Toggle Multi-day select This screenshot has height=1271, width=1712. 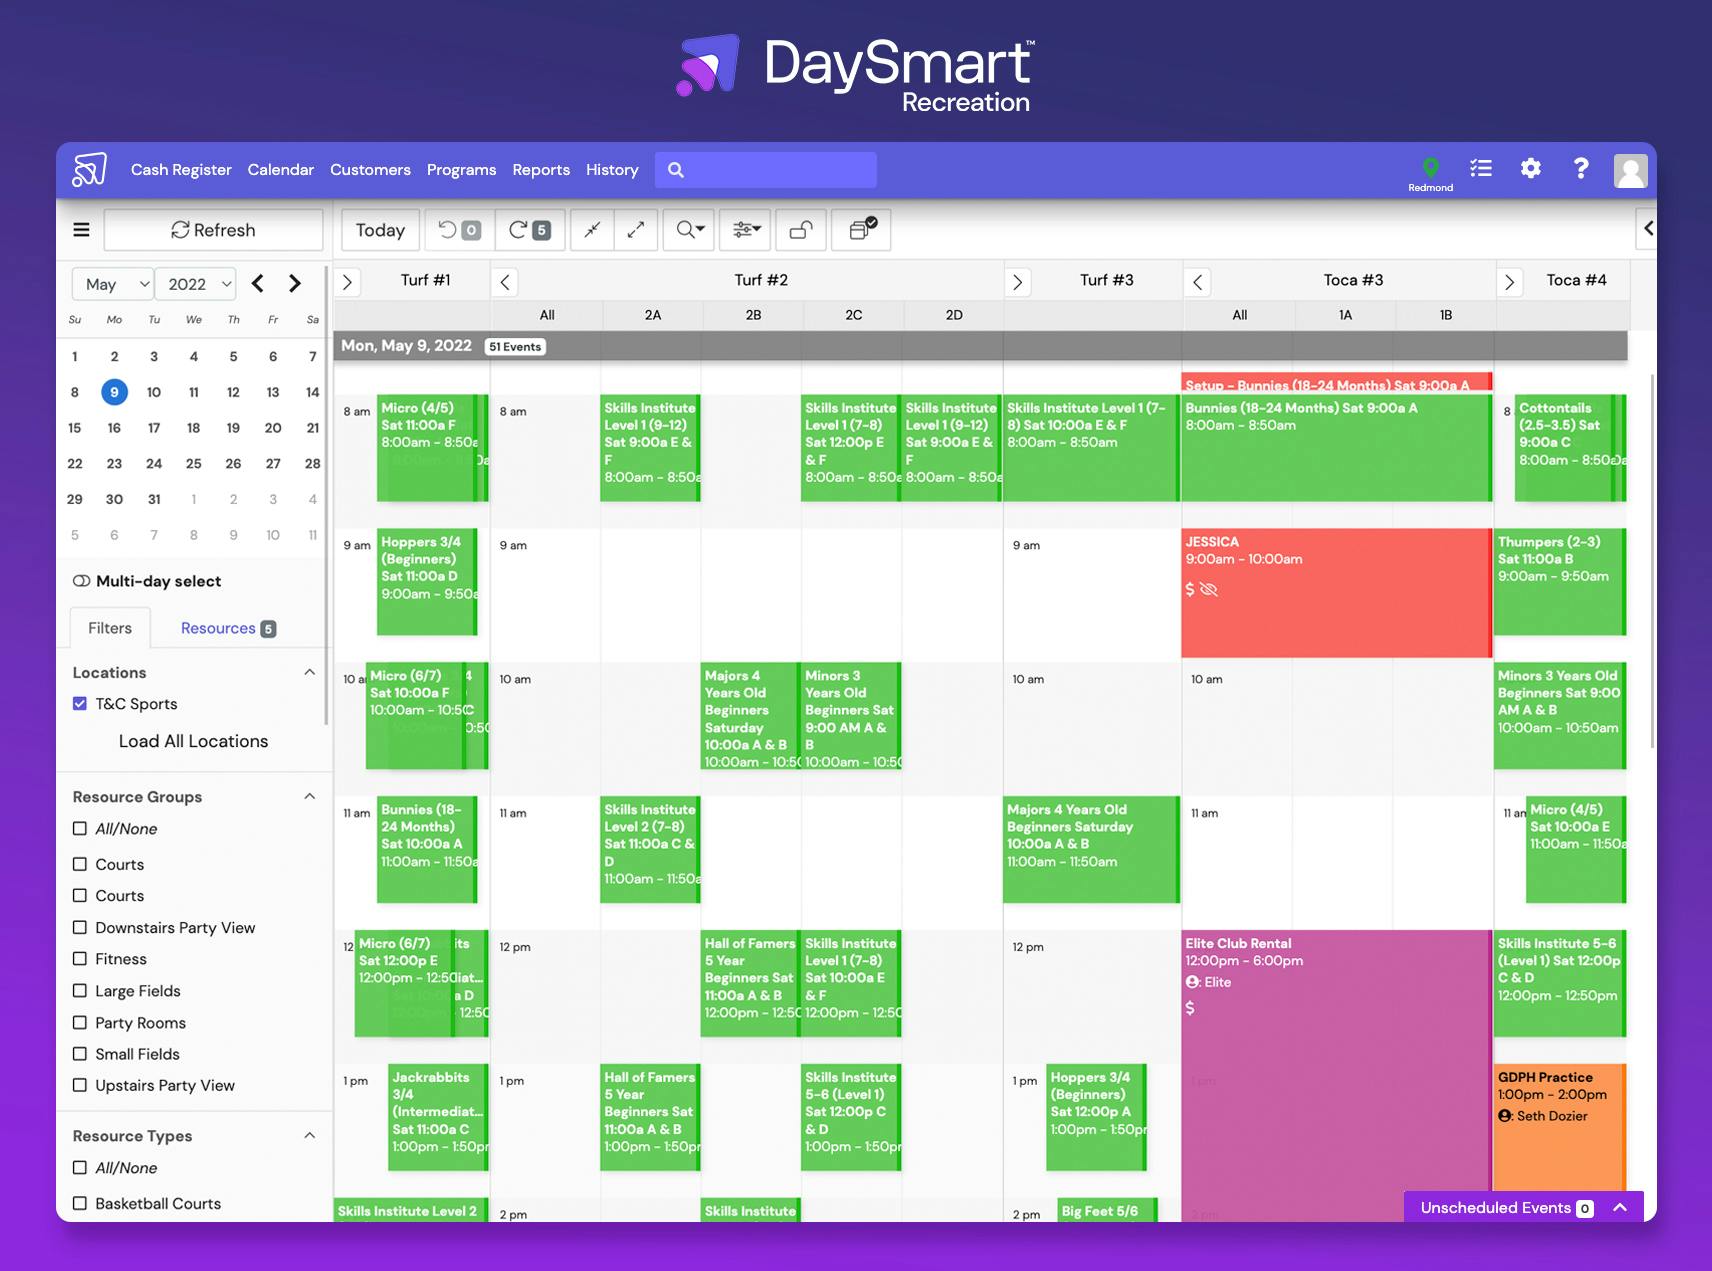(x=82, y=580)
